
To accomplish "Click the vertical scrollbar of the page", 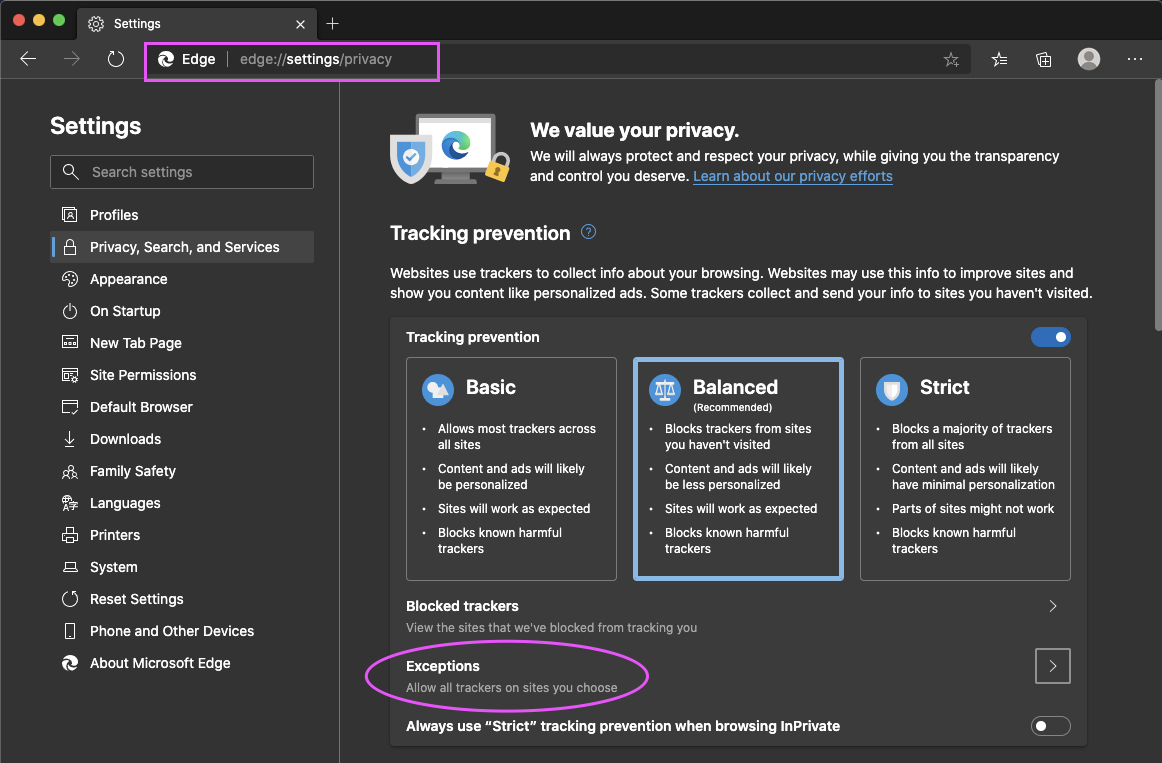I will (x=1158, y=204).
